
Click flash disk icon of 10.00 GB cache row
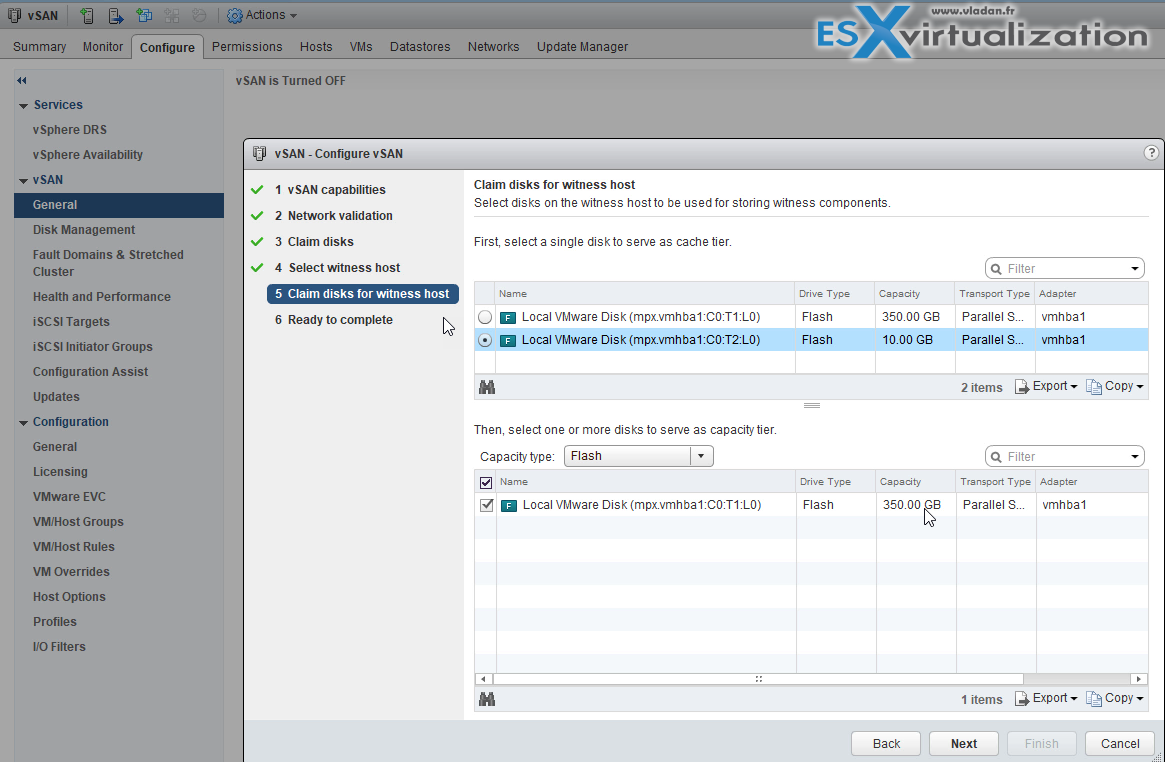pos(508,340)
